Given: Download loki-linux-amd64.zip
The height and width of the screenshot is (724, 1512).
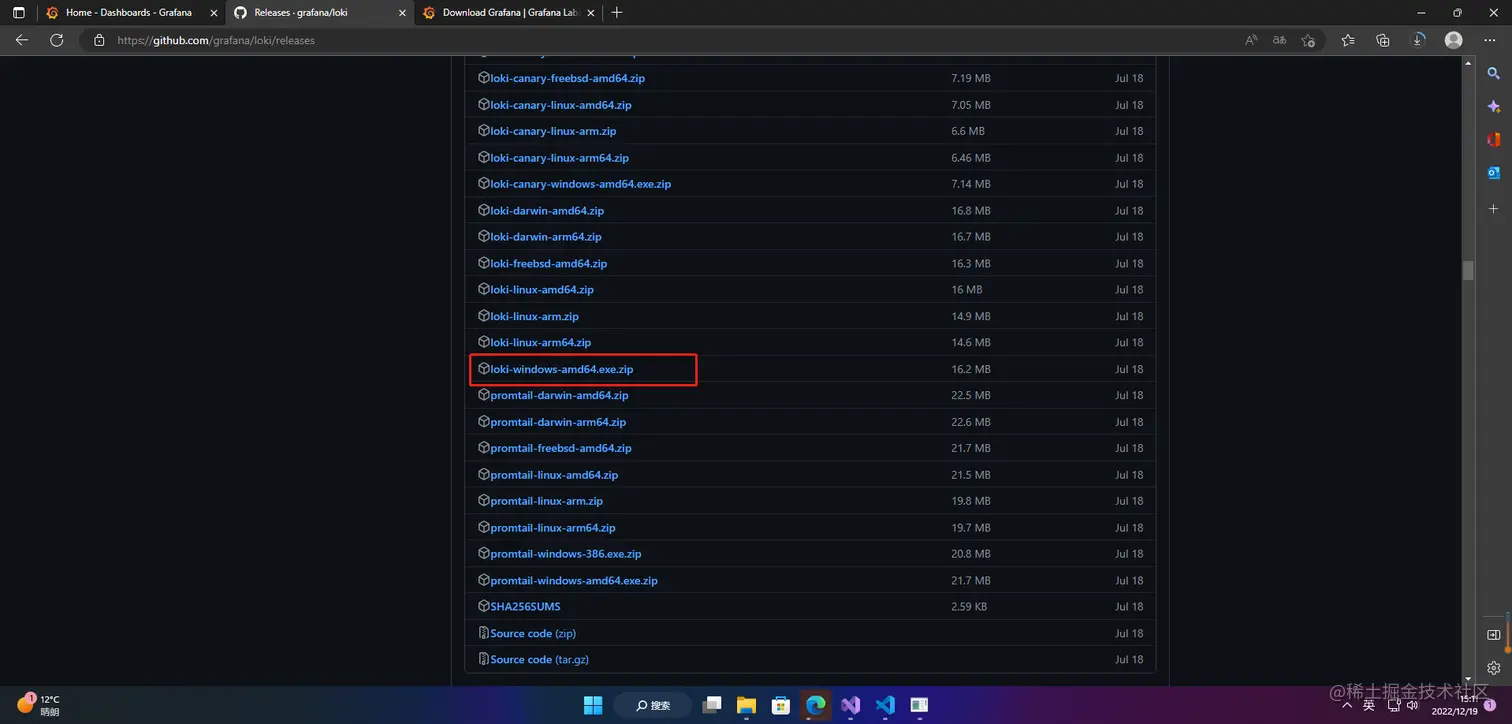Looking at the screenshot, I should coord(542,290).
